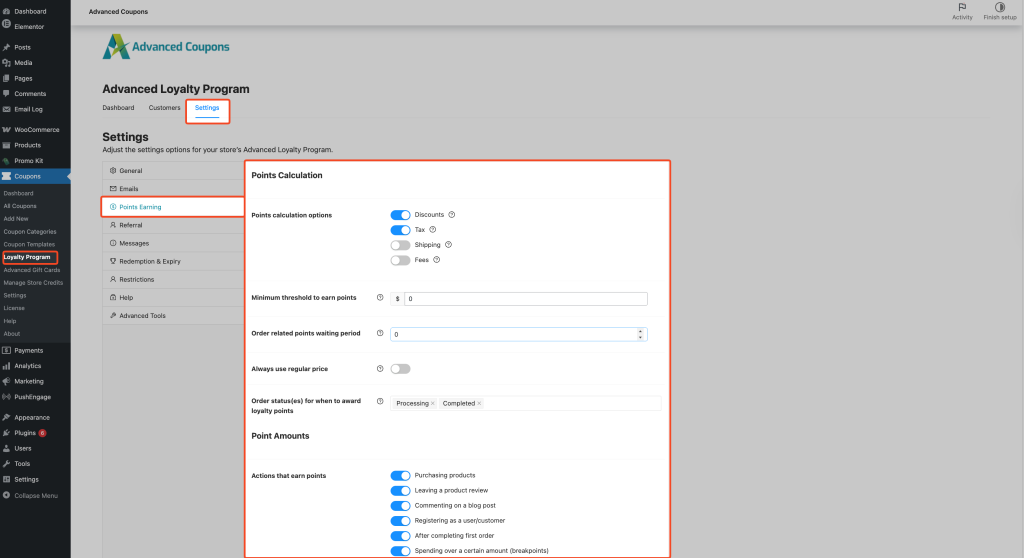Click the Products sidebar icon

[7, 145]
